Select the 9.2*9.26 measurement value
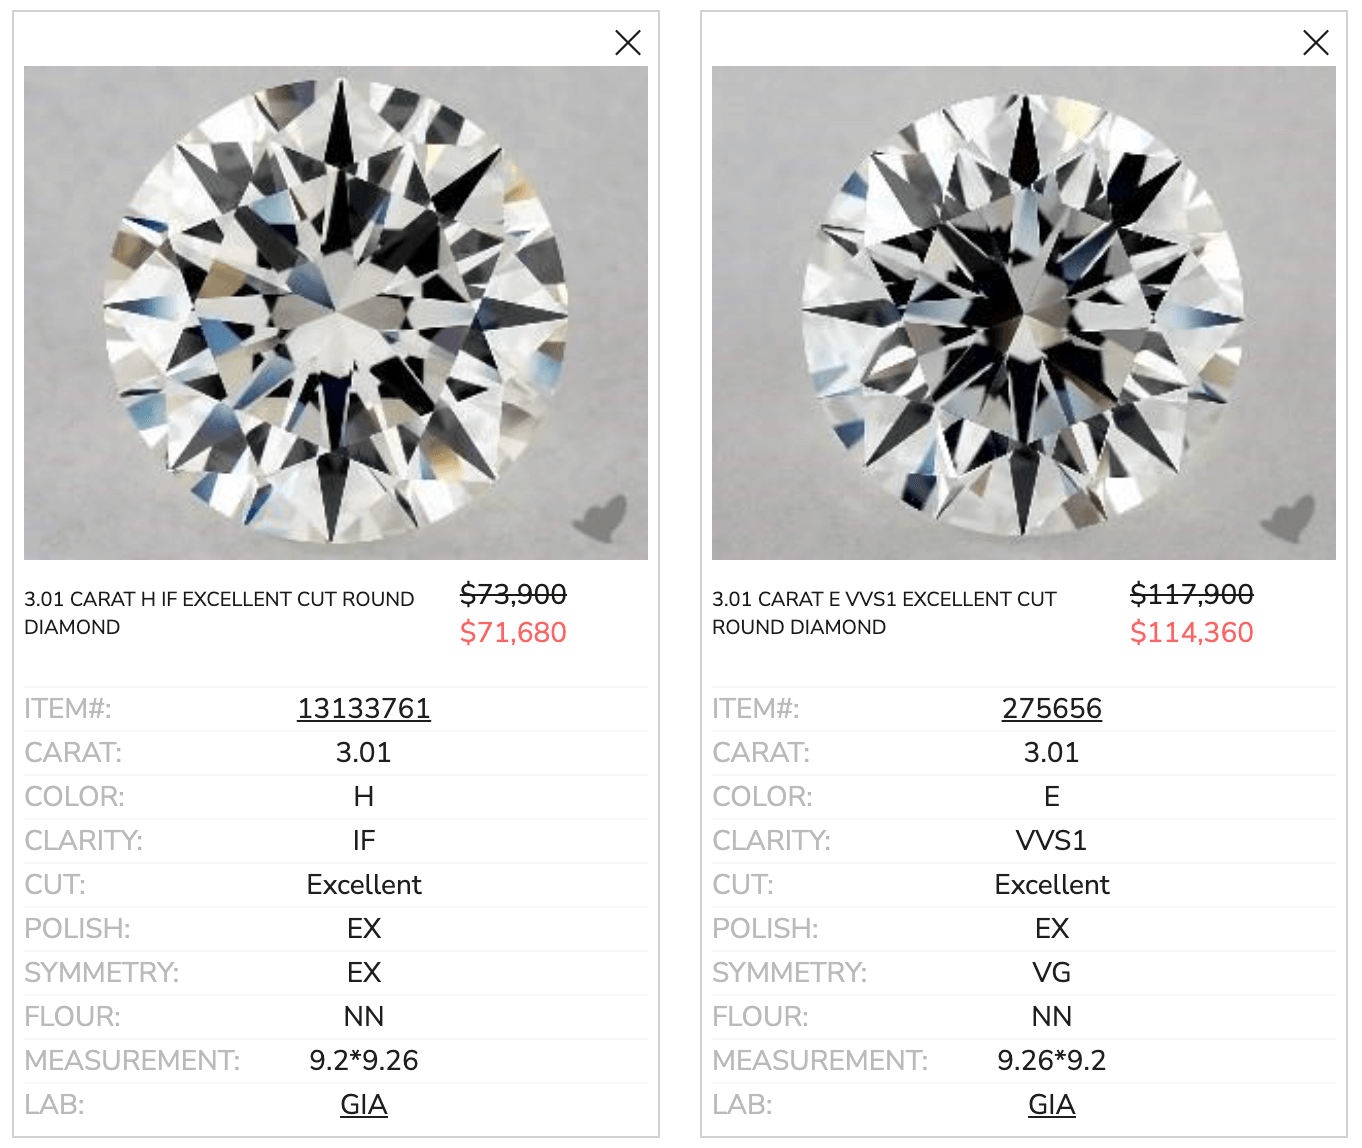The height and width of the screenshot is (1148, 1362). click(364, 1061)
